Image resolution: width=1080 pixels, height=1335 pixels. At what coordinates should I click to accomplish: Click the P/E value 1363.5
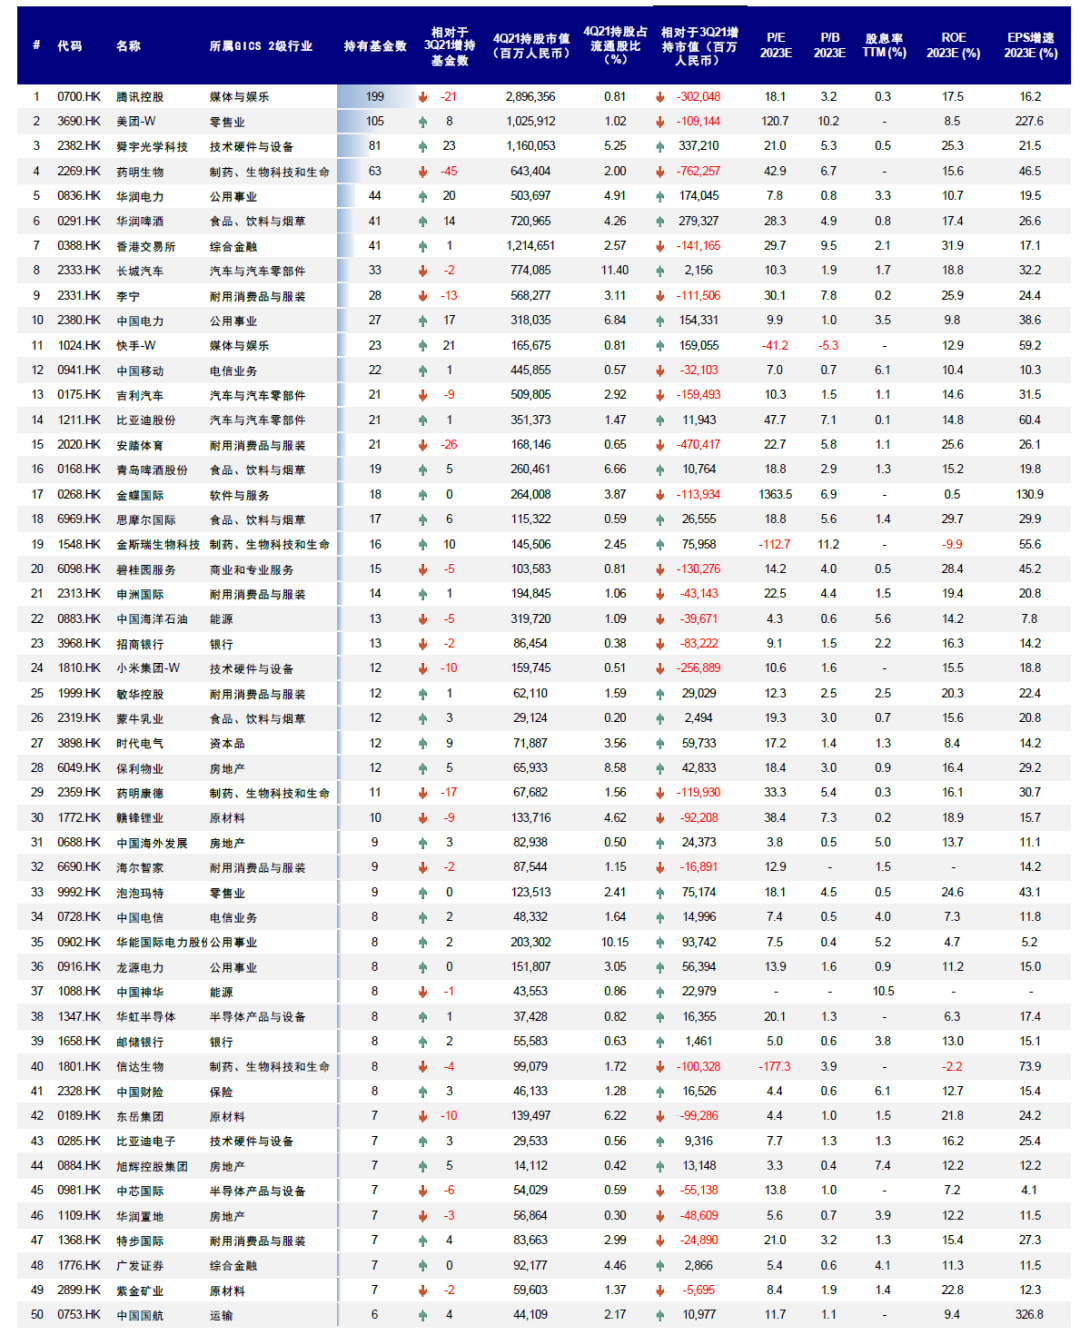(775, 494)
